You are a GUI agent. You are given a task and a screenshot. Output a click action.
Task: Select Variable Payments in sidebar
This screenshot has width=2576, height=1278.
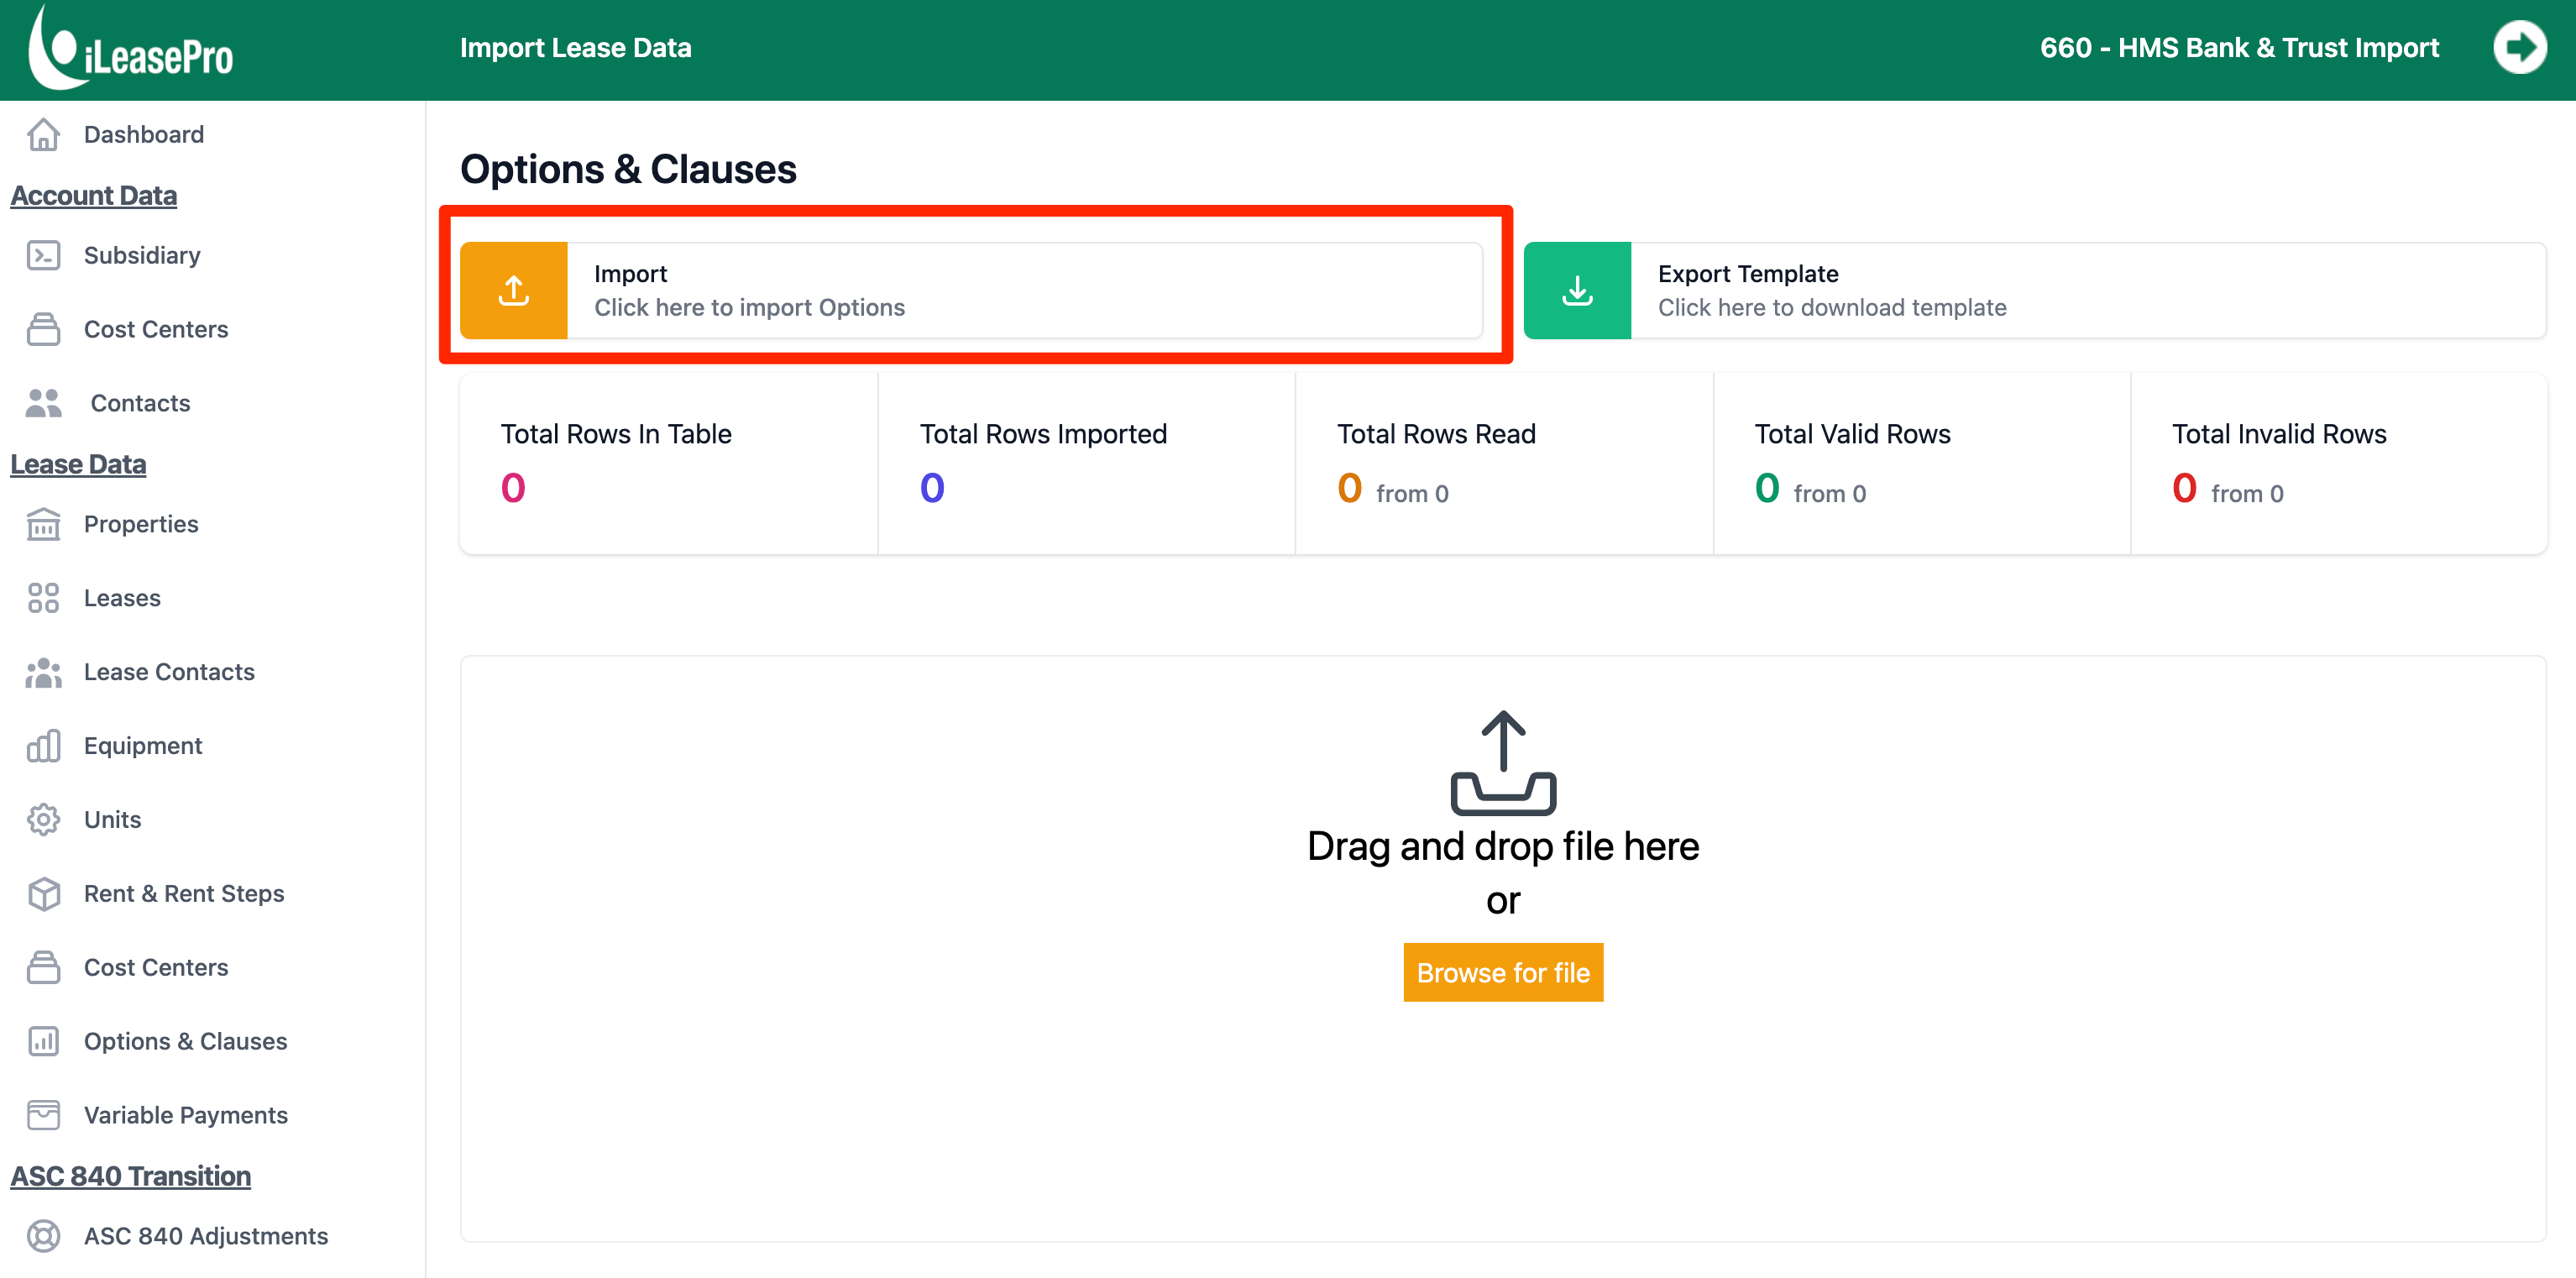pos(185,1115)
